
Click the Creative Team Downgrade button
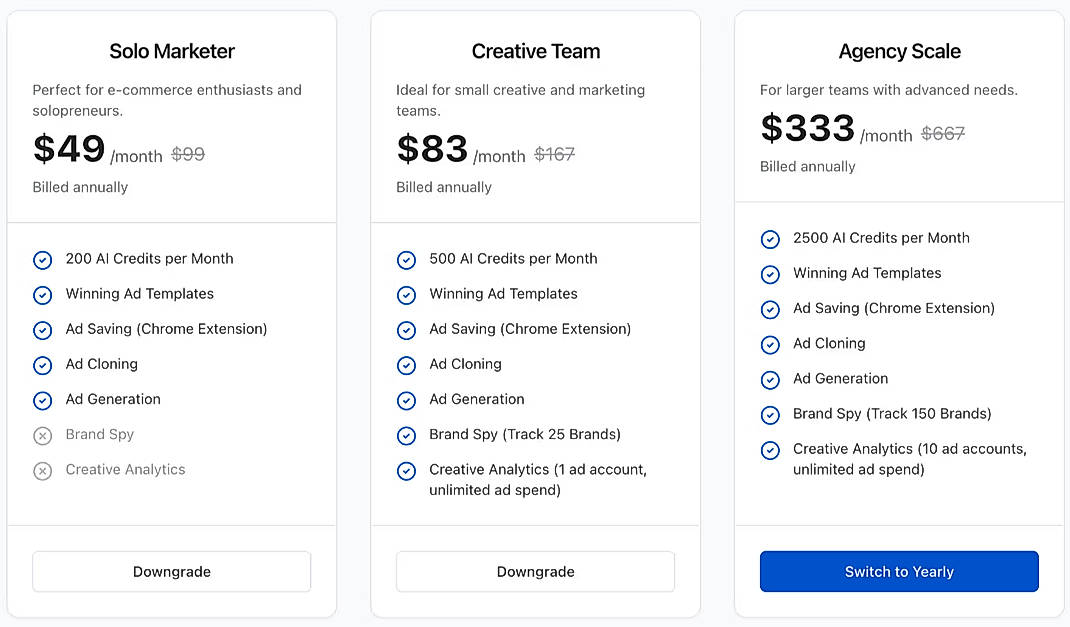535,572
